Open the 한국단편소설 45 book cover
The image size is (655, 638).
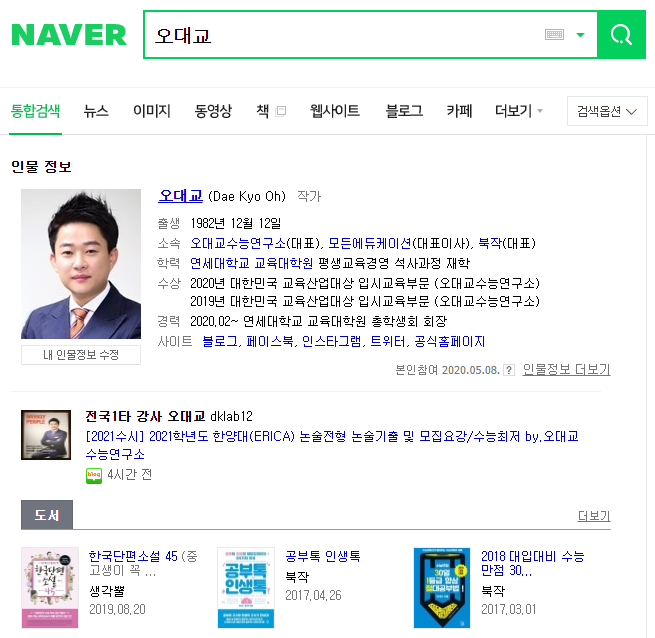pyautogui.click(x=50, y=588)
